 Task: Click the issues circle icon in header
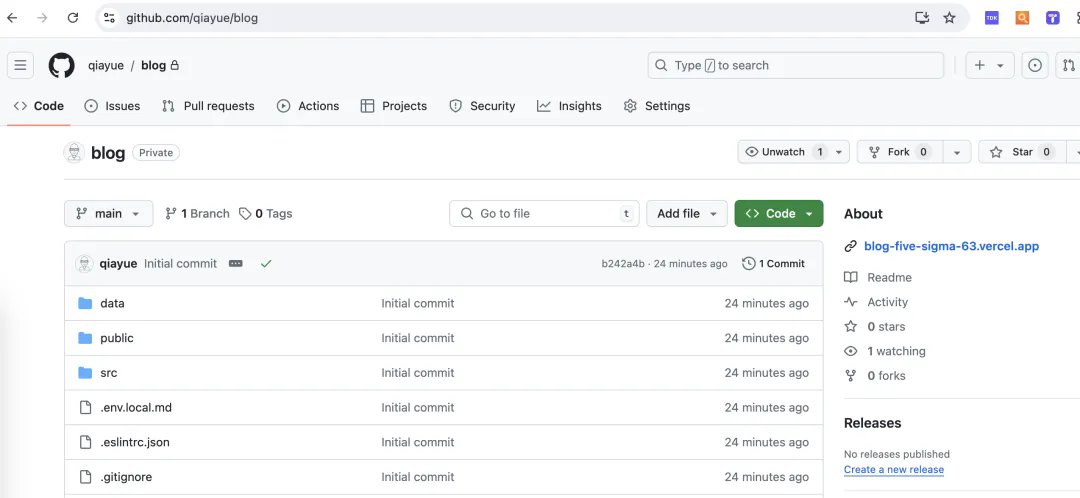click(x=1035, y=65)
